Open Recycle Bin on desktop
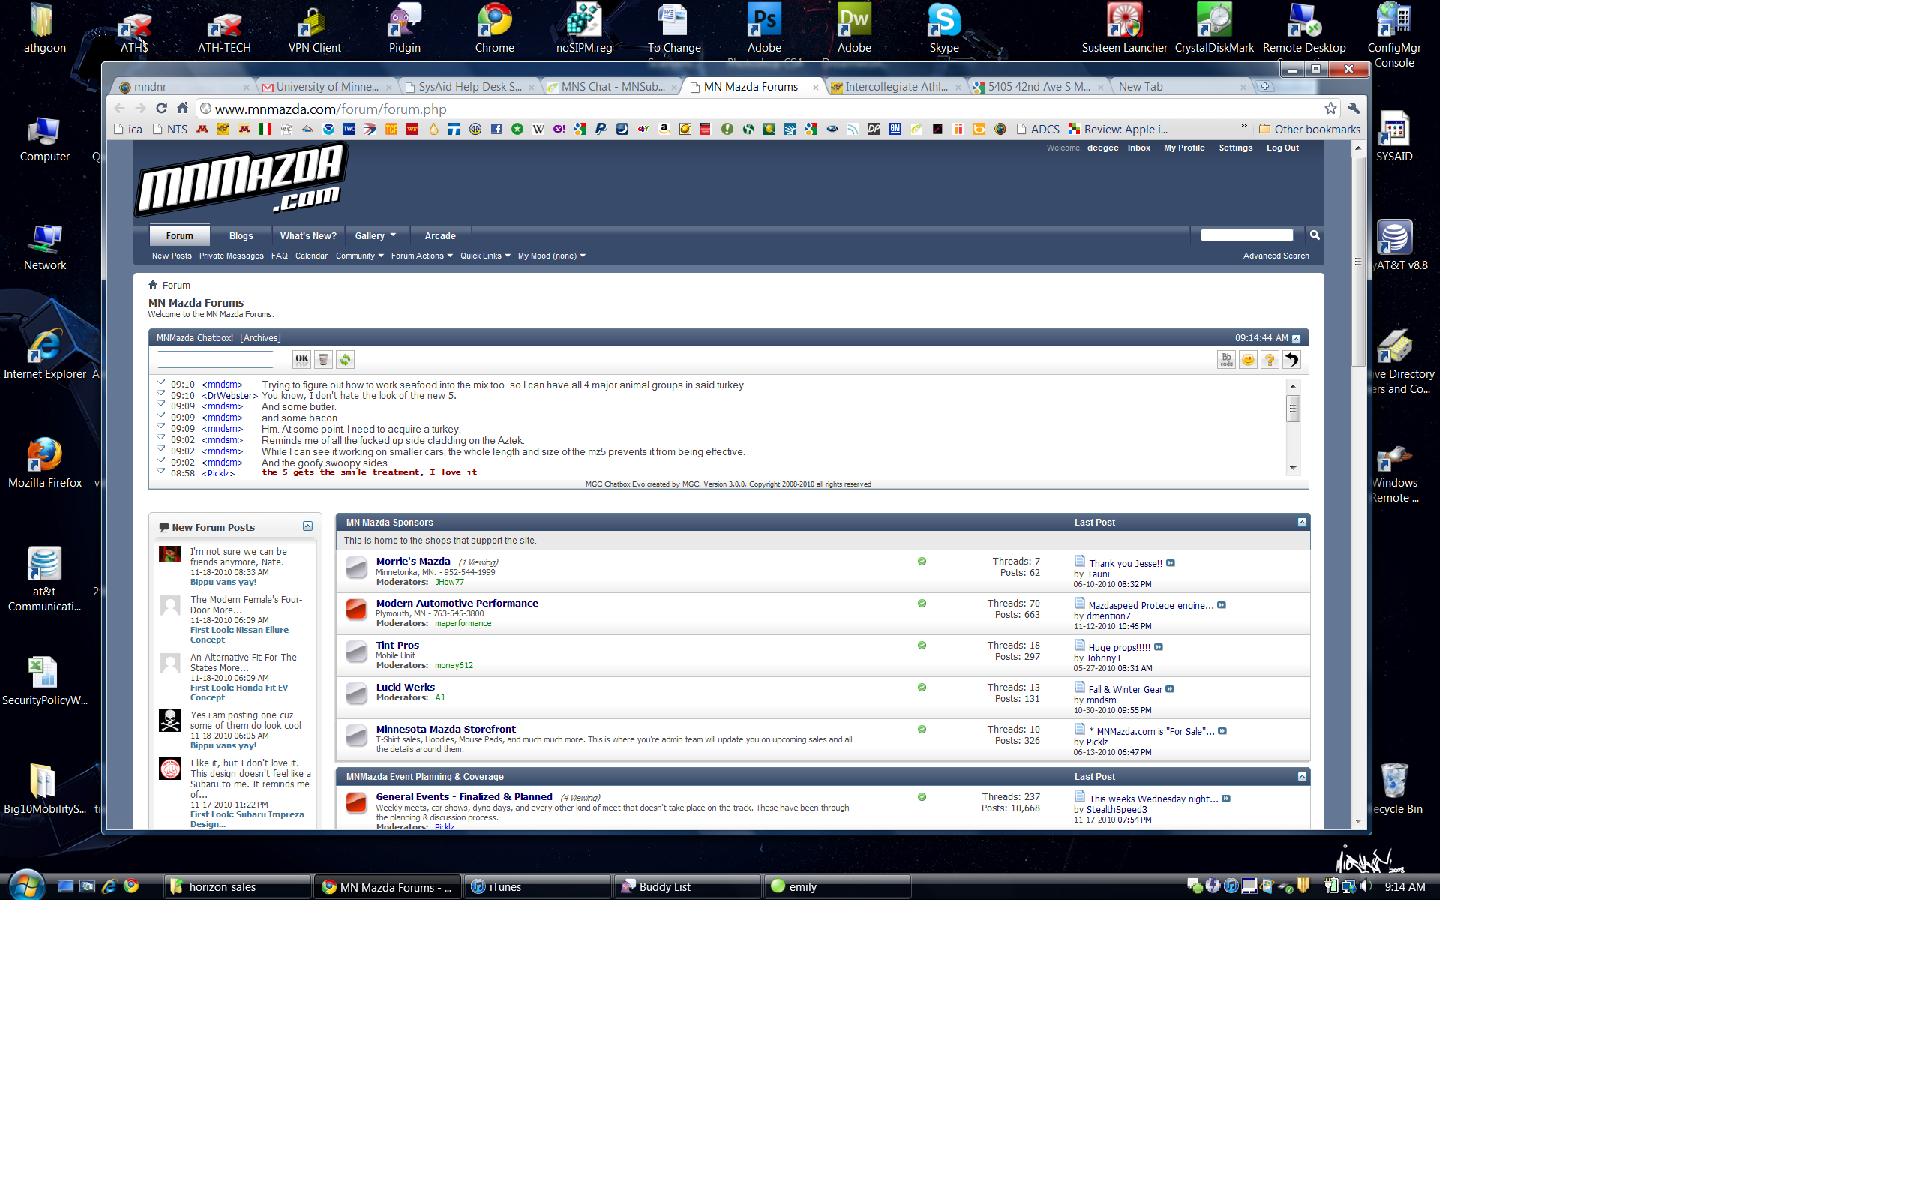 click(1394, 789)
